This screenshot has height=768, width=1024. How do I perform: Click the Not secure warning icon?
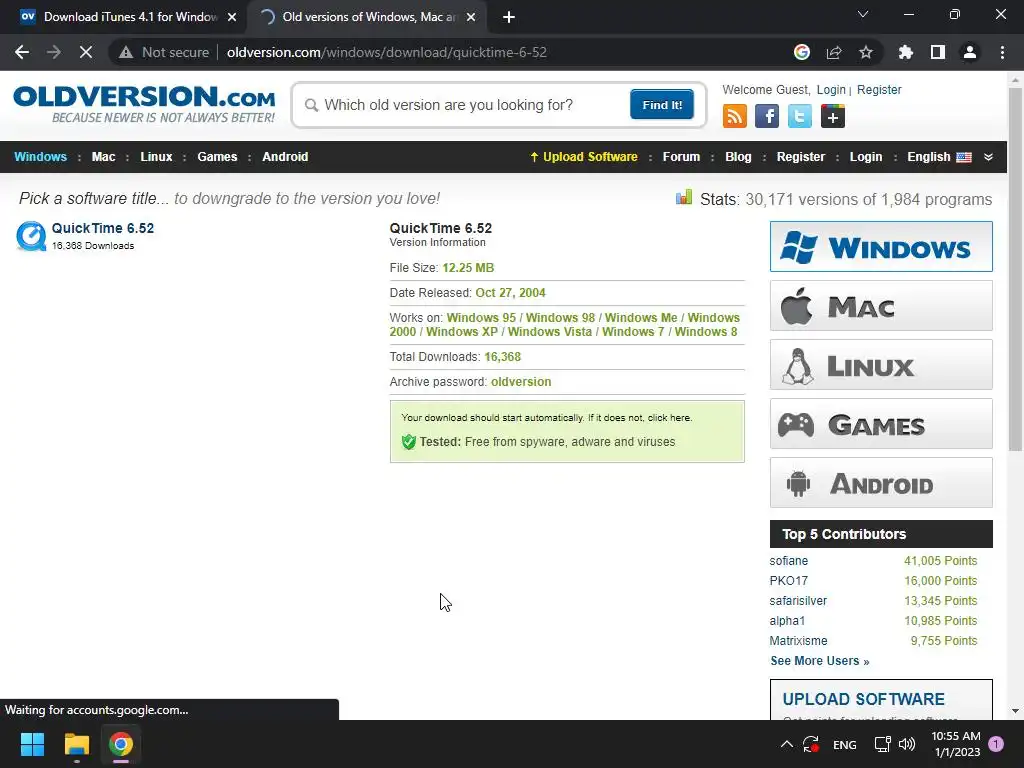[x=126, y=52]
